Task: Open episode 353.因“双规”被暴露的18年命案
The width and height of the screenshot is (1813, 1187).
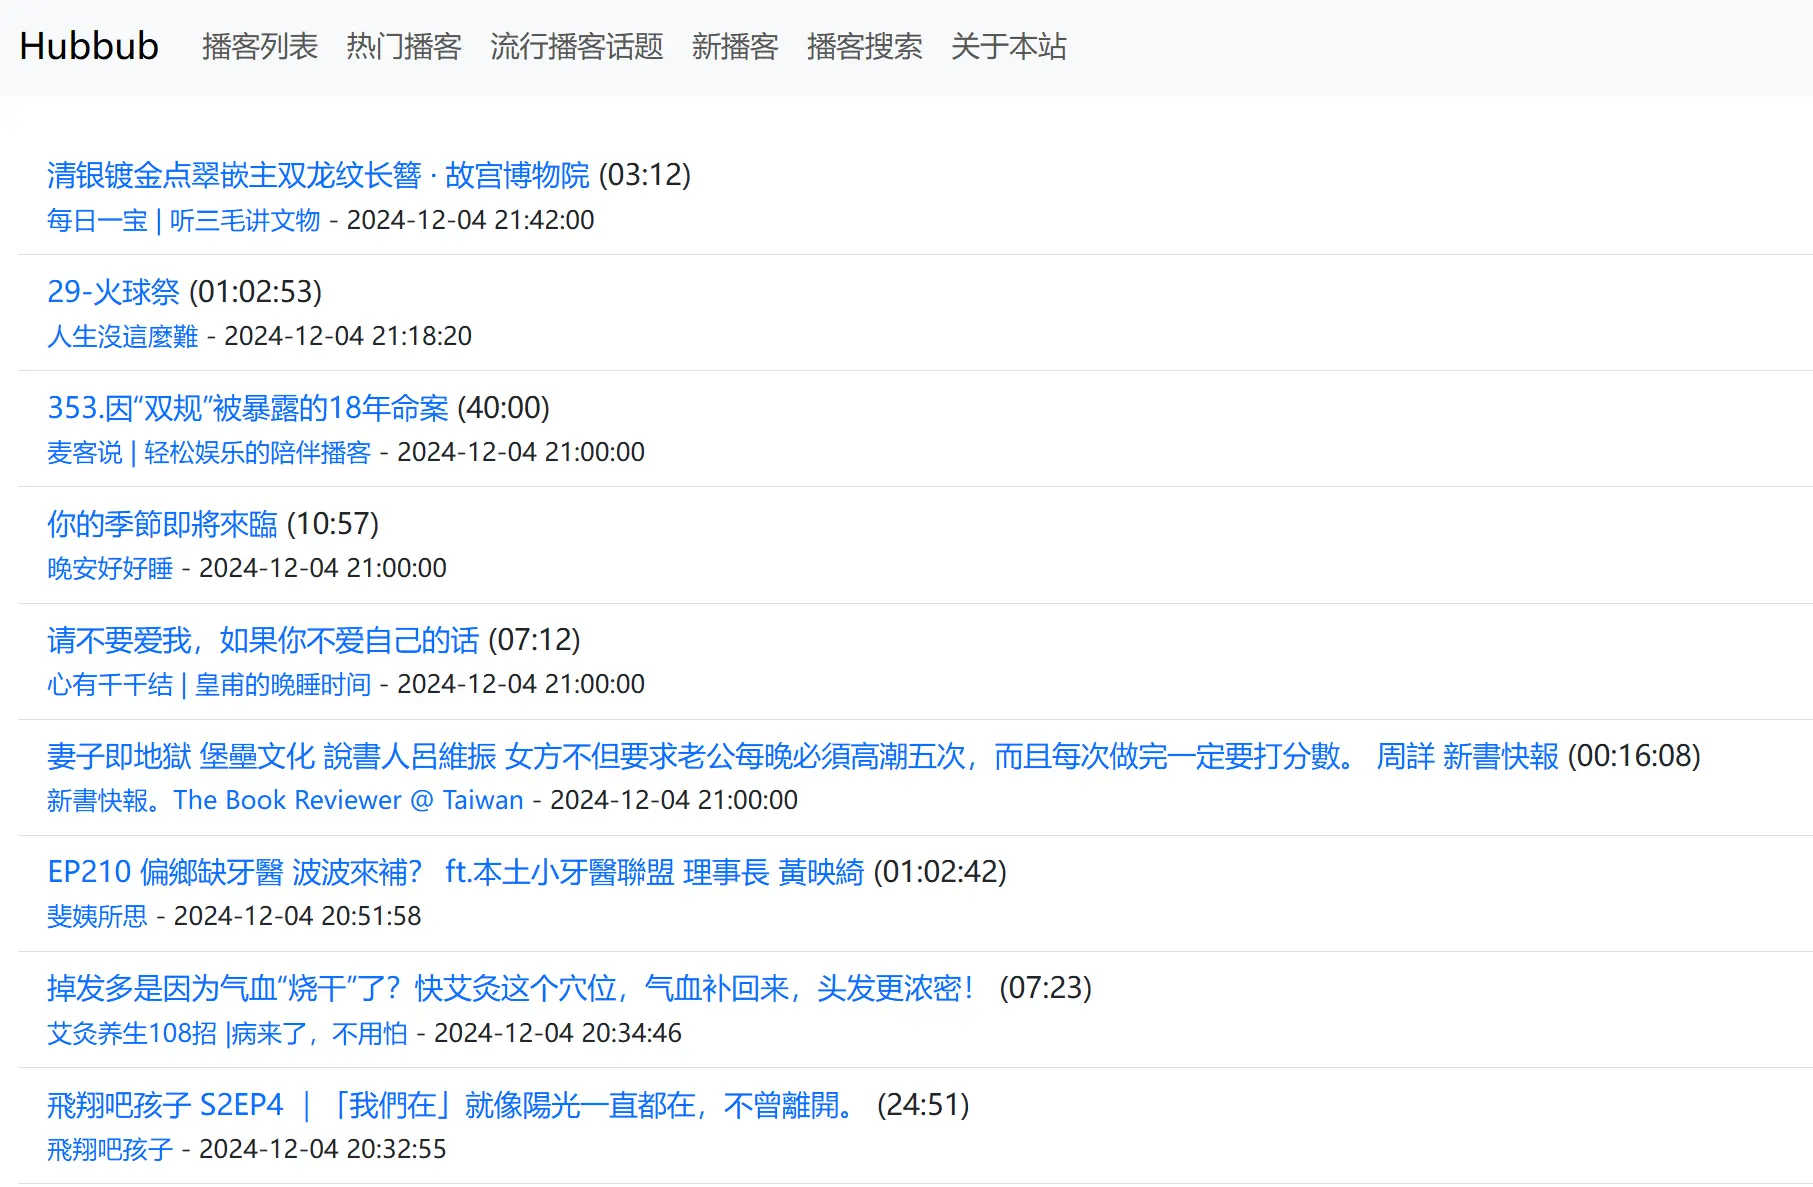Action: 247,407
